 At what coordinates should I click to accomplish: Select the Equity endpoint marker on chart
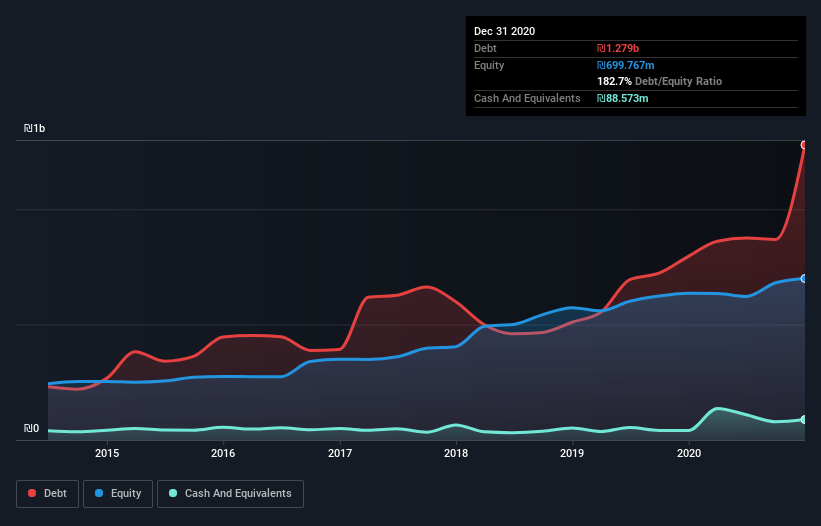click(x=804, y=278)
